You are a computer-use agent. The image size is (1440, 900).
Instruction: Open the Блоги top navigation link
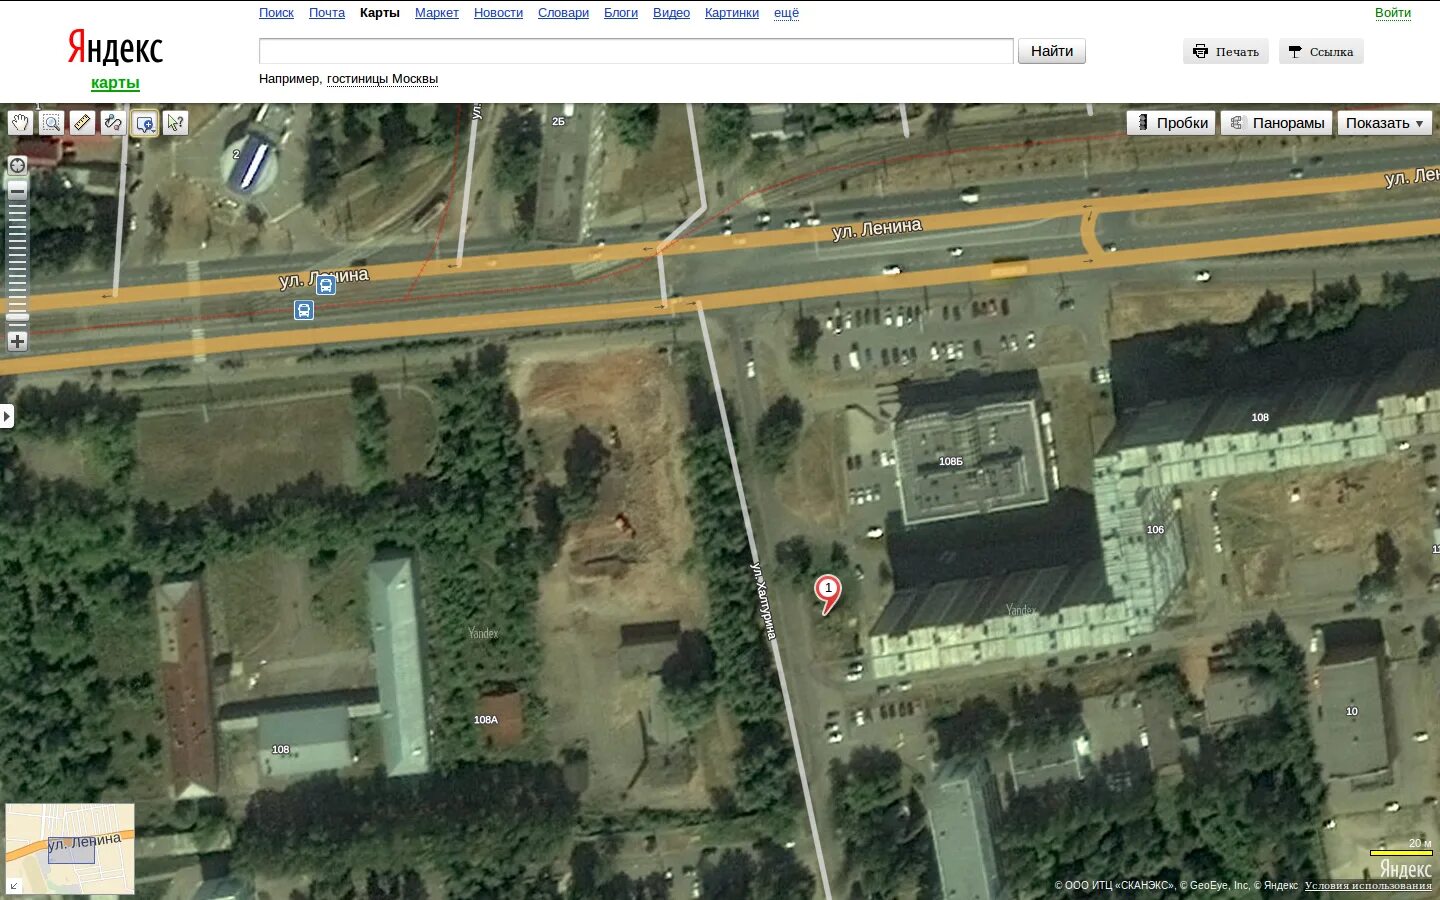tap(621, 13)
